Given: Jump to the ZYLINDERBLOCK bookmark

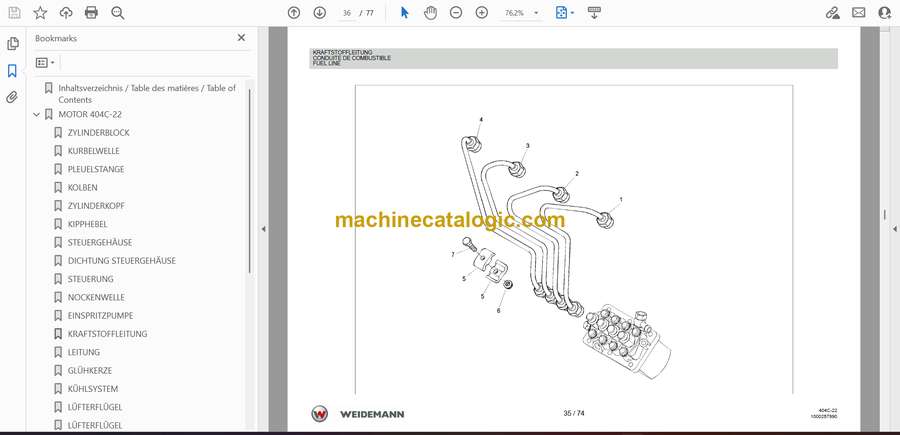Looking at the screenshot, I should point(98,133).
